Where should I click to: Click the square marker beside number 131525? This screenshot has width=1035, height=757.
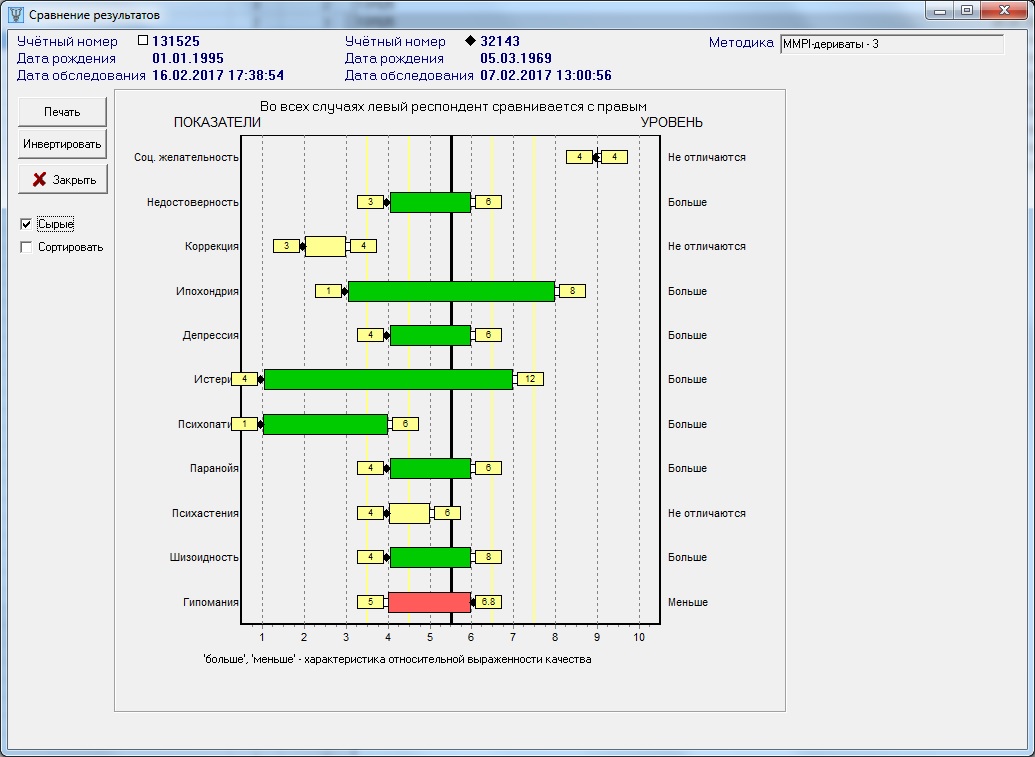point(142,41)
